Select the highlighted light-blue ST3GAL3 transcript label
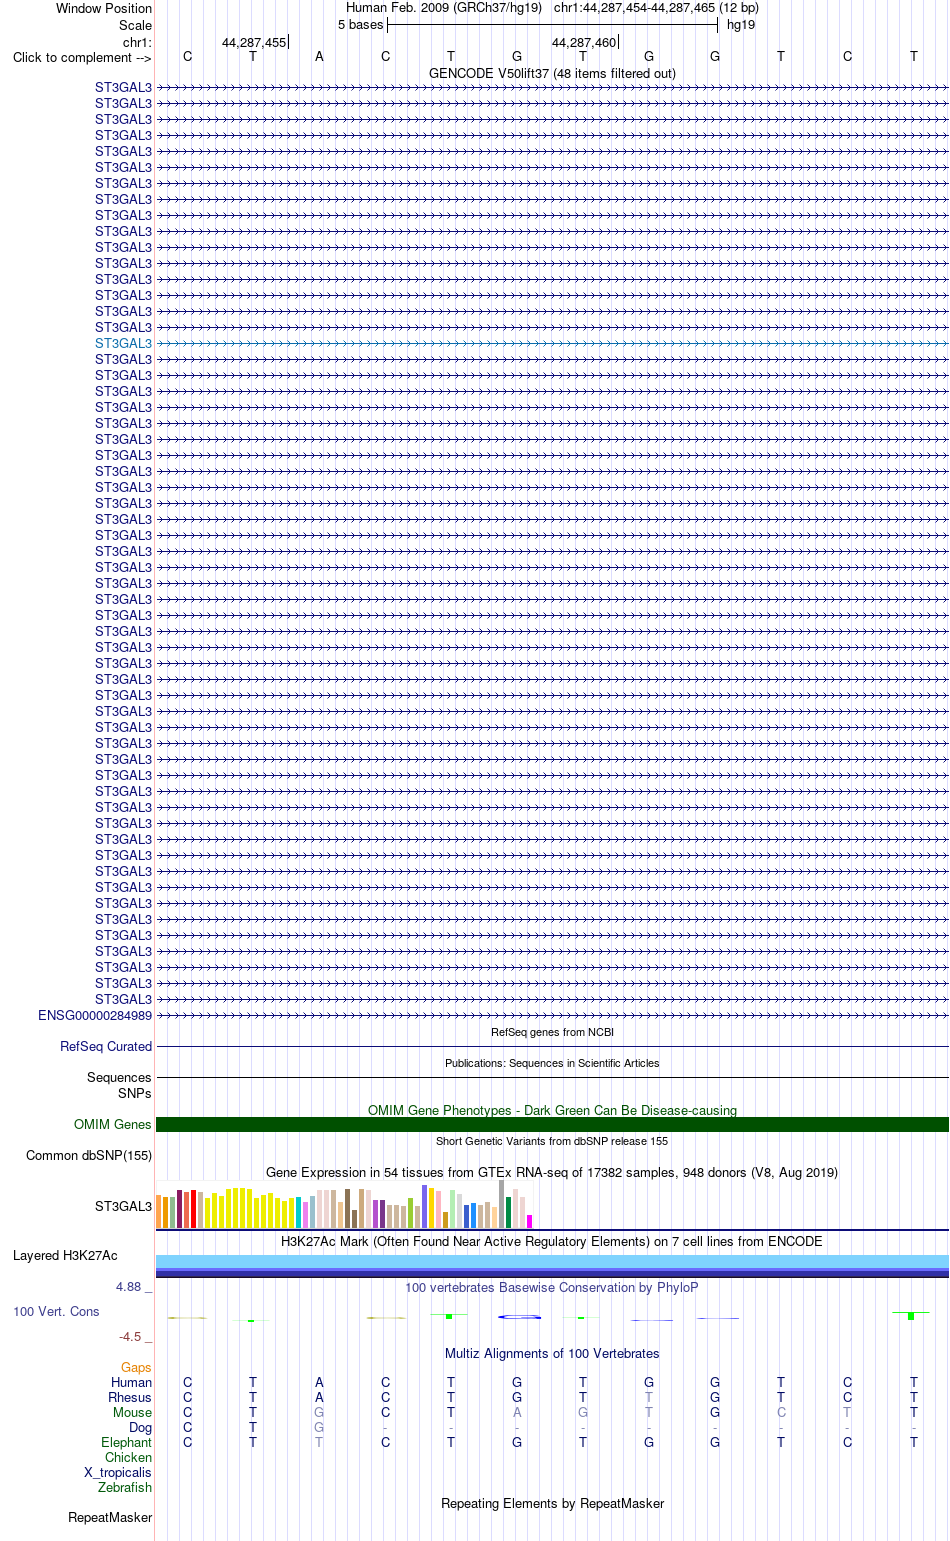This screenshot has width=950, height=1541. click(x=124, y=343)
